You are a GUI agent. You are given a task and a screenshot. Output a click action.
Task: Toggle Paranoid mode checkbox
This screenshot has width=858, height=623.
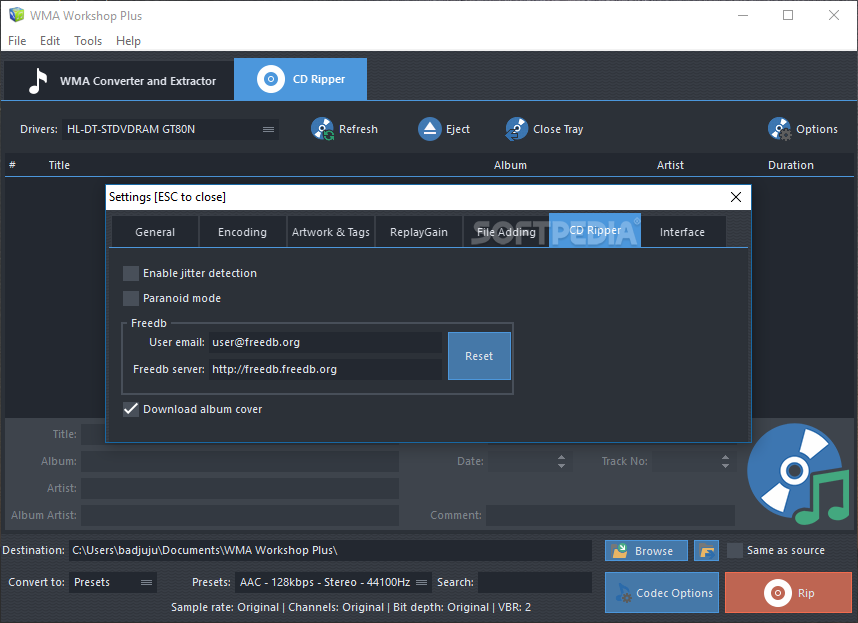pos(131,298)
